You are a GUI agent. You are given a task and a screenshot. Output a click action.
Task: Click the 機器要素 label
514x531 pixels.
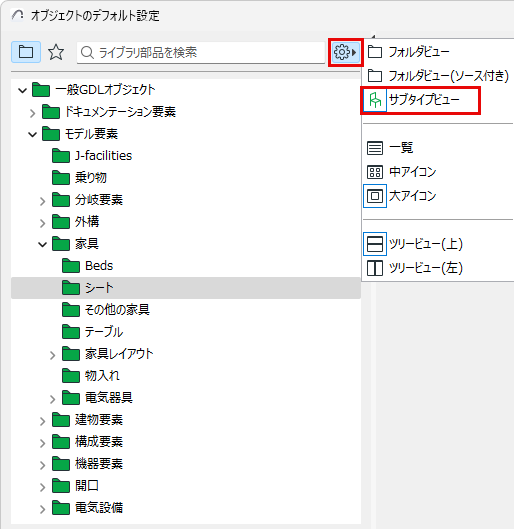[x=99, y=464]
